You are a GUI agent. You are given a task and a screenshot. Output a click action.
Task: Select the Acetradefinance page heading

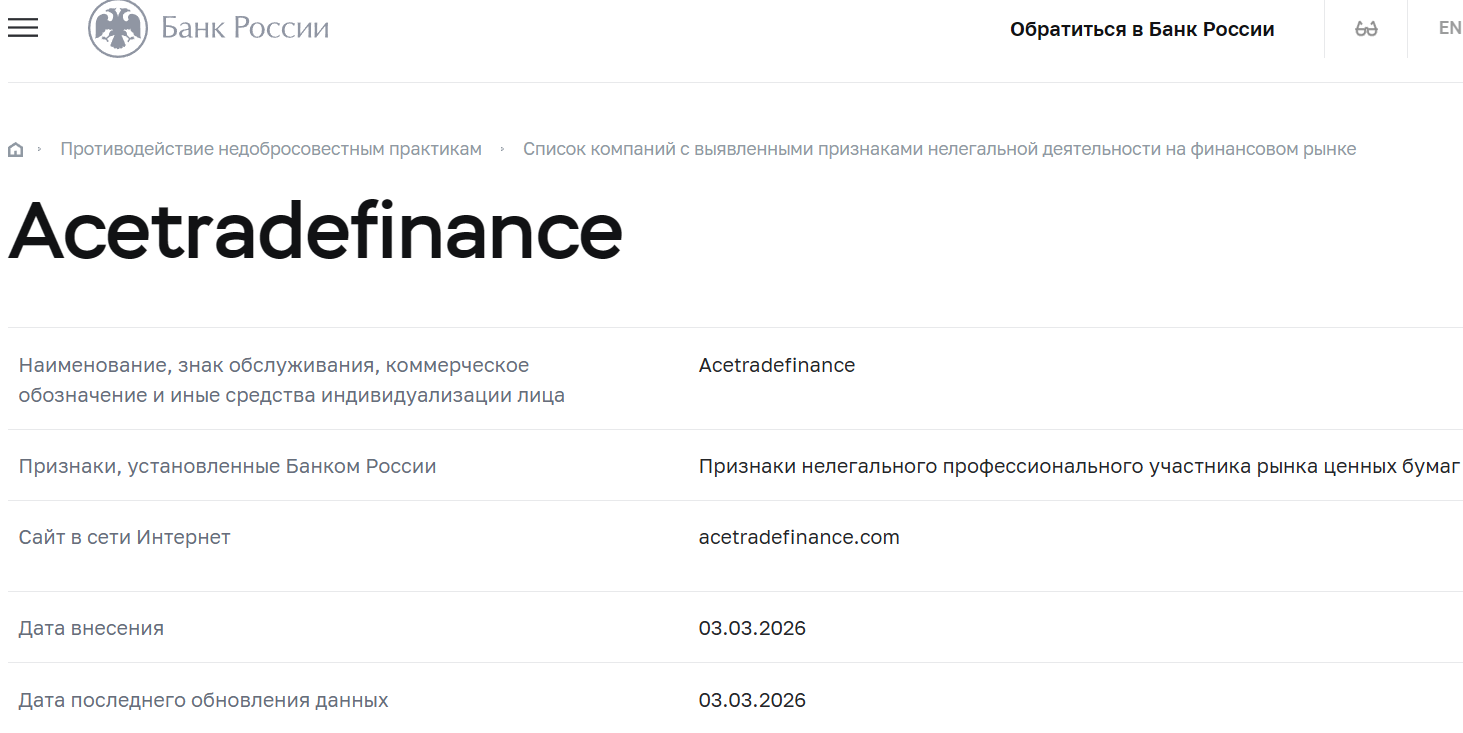(313, 233)
